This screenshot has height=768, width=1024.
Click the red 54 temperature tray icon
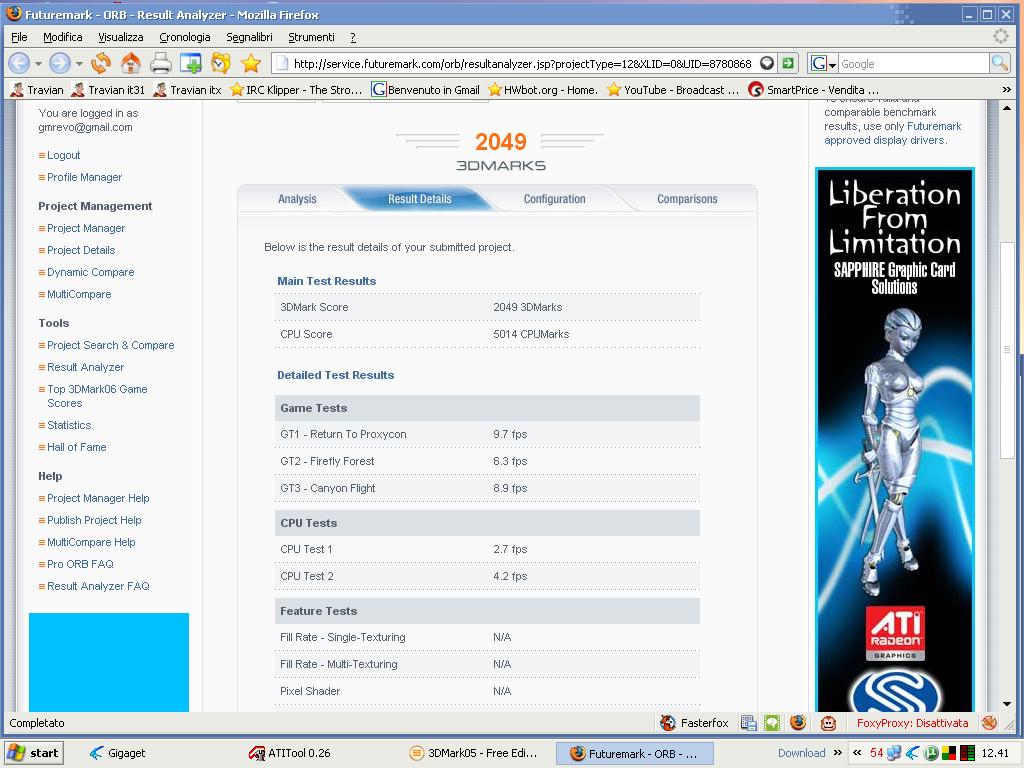click(876, 753)
